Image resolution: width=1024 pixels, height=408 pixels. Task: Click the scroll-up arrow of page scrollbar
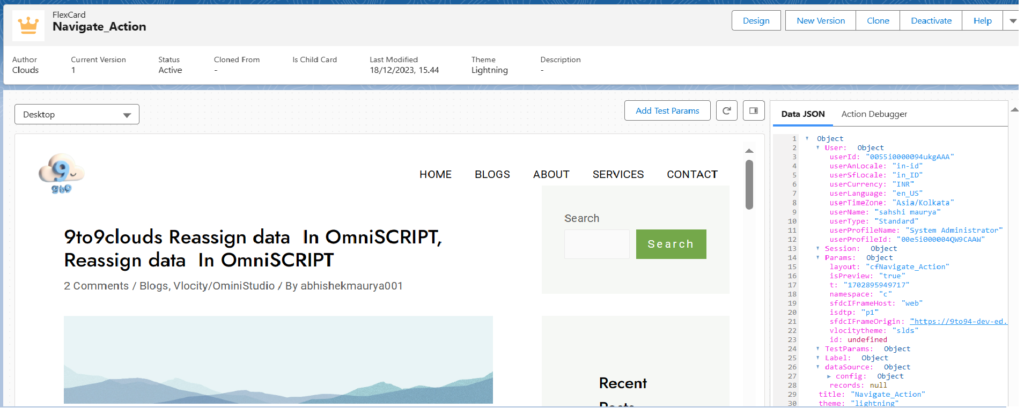tap(1014, 109)
